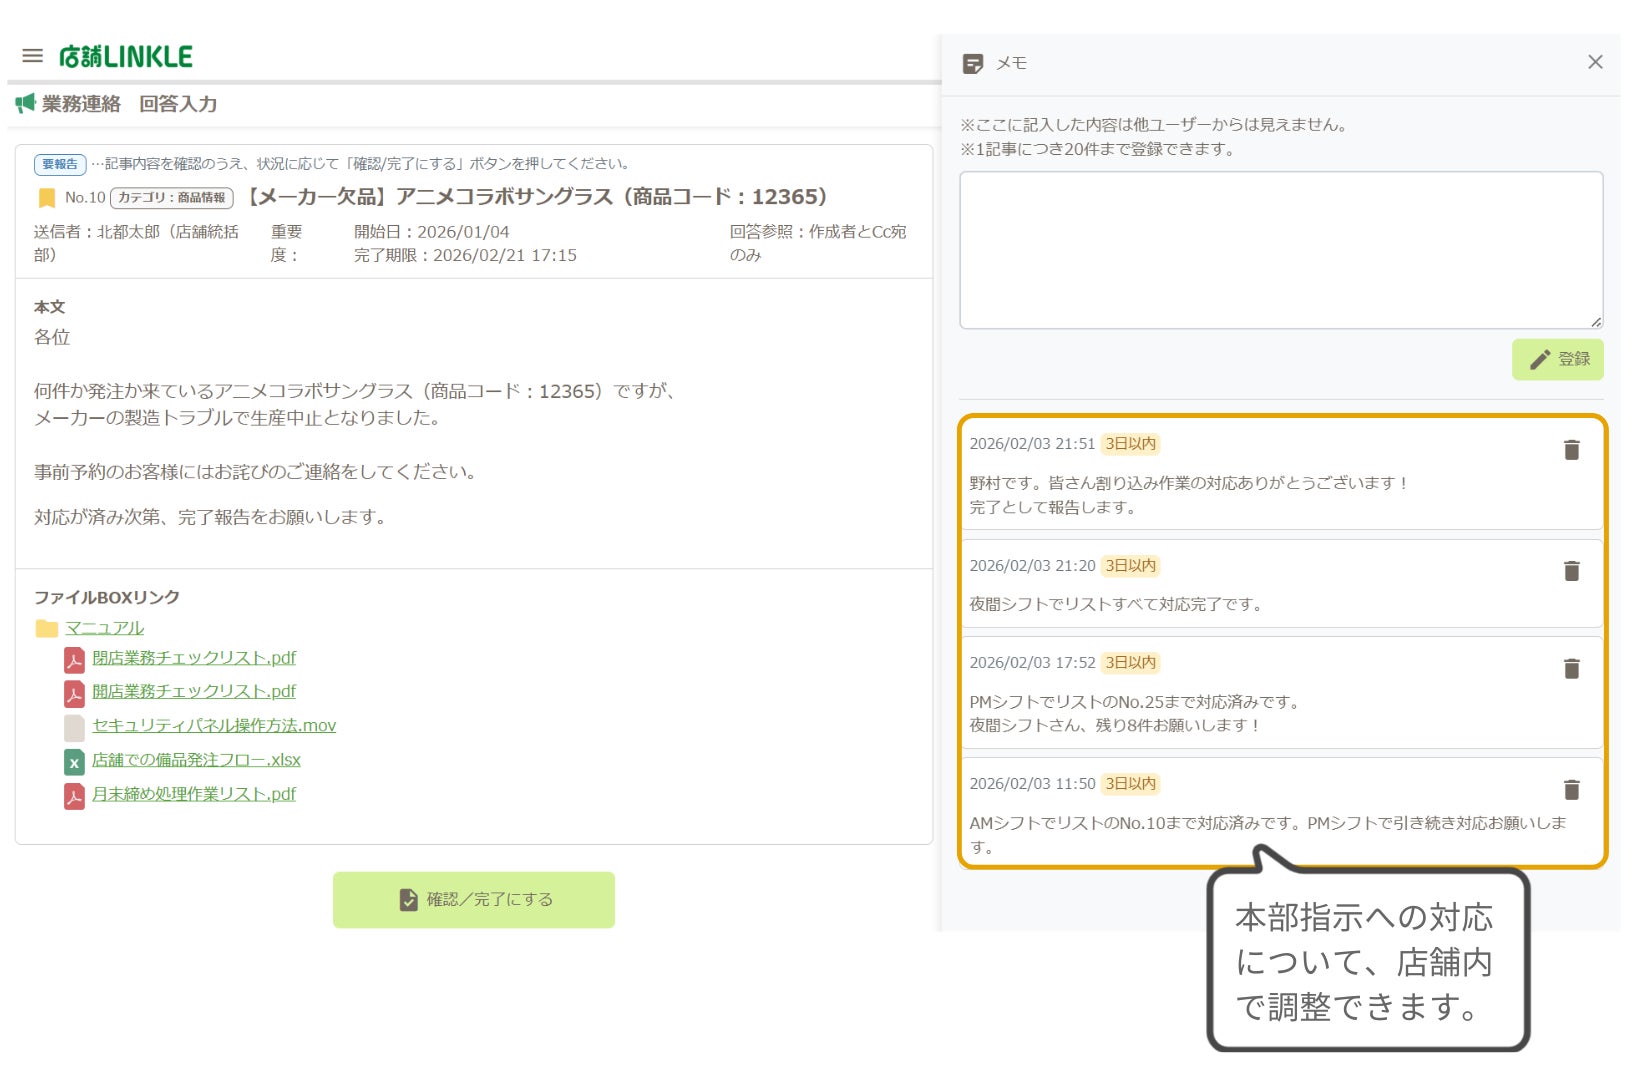Click the 登録 button to save memo
1628x1071 pixels.
tap(1558, 359)
